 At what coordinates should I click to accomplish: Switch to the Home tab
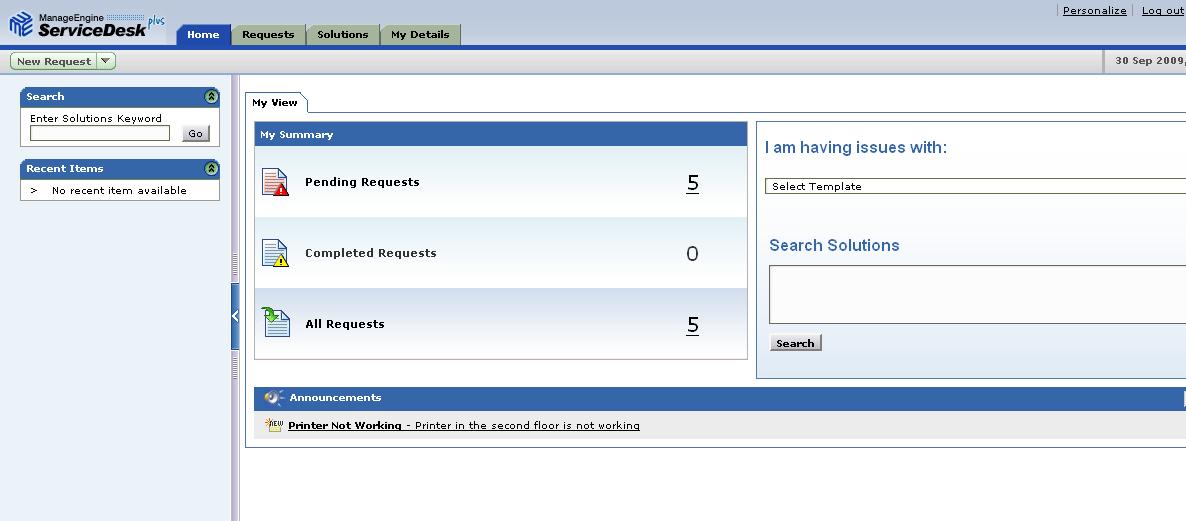[x=203, y=35]
